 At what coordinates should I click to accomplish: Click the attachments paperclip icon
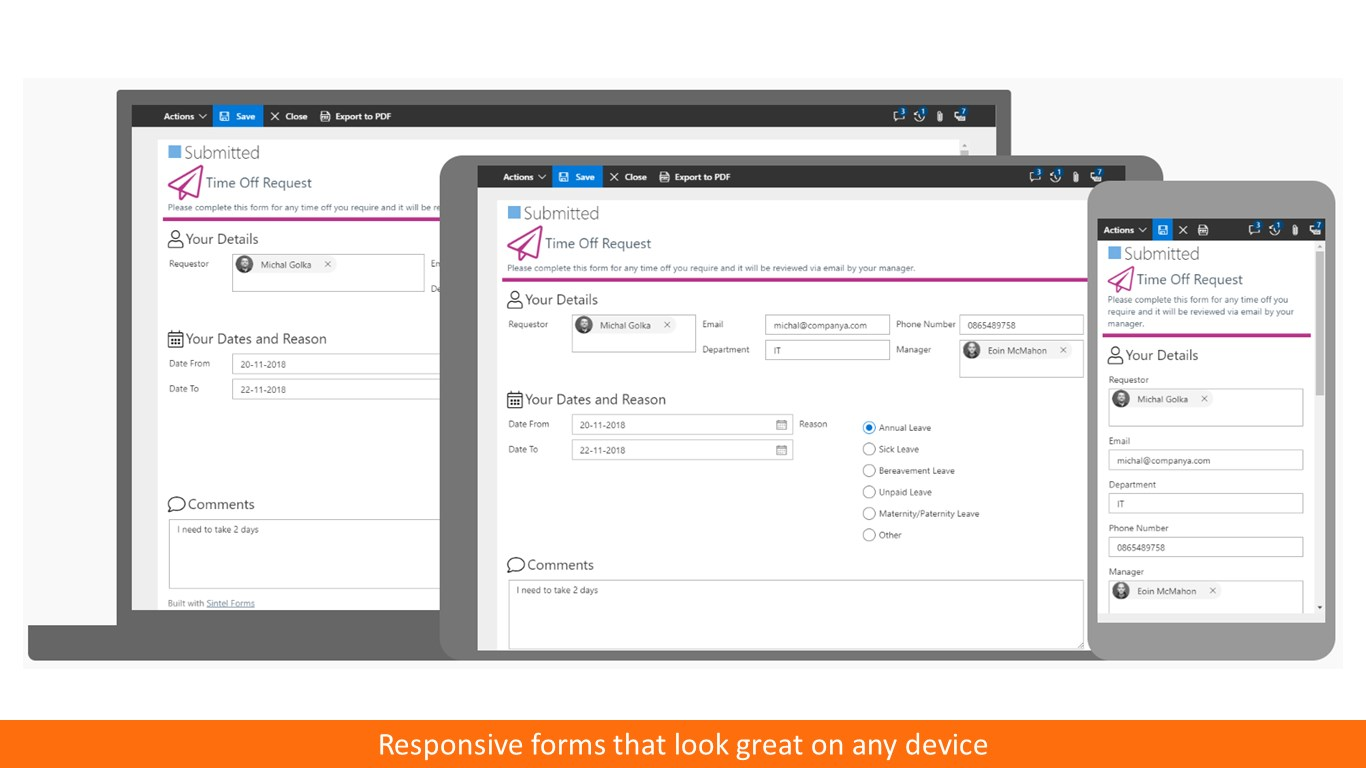click(1075, 176)
